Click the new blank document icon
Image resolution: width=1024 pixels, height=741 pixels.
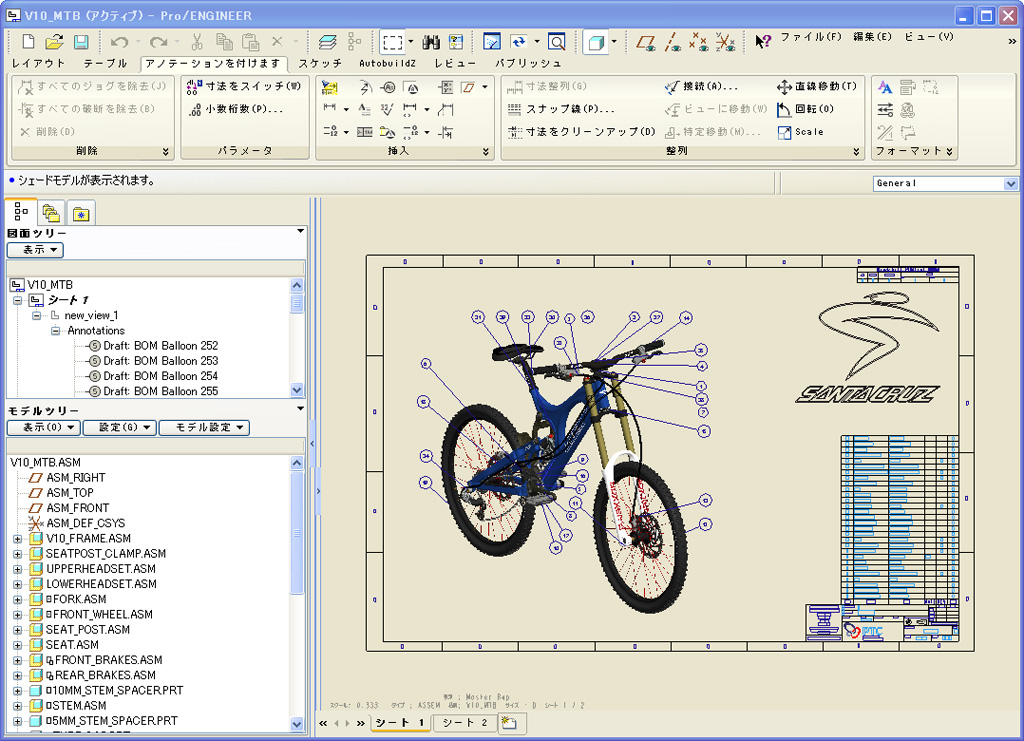coord(29,42)
